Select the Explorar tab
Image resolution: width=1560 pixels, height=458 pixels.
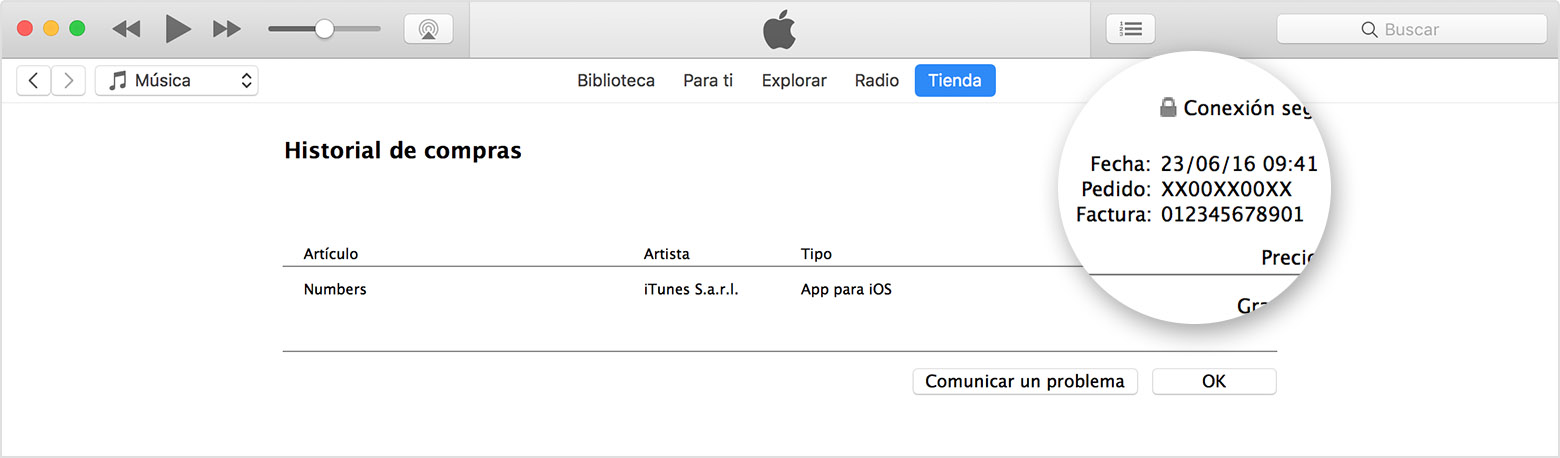click(794, 81)
